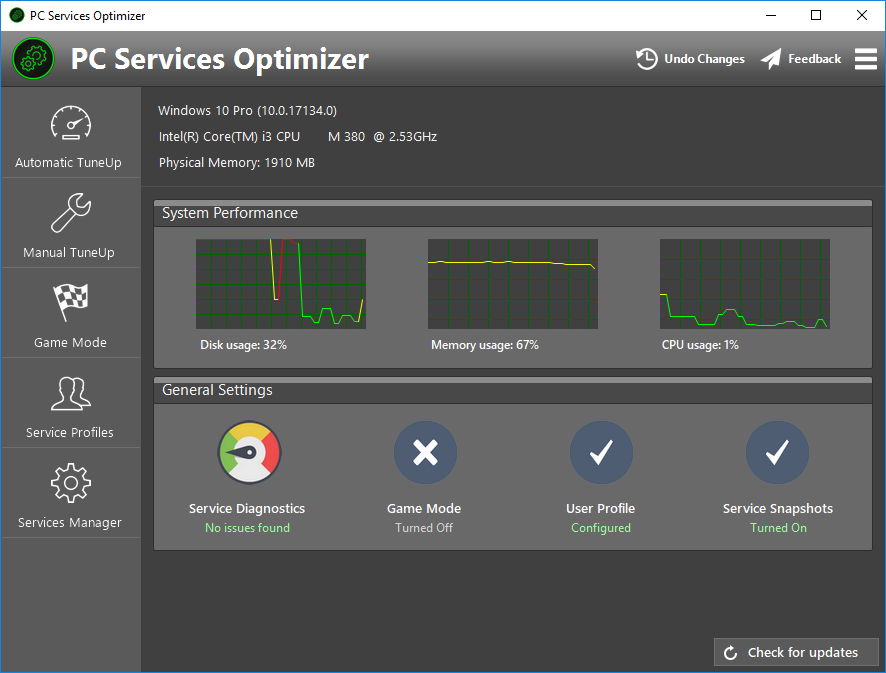
Task: Click the CPU usage performance graph
Action: [x=745, y=284]
